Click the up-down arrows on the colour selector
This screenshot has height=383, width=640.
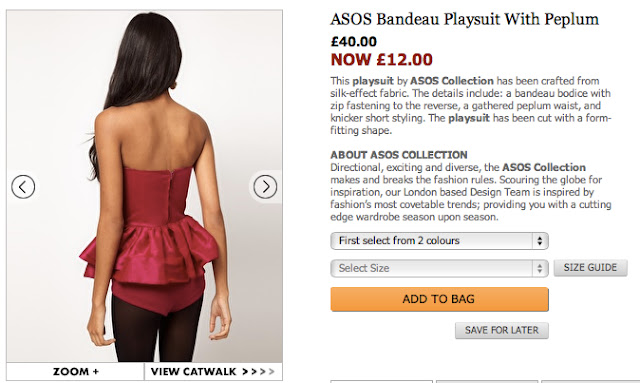point(540,241)
